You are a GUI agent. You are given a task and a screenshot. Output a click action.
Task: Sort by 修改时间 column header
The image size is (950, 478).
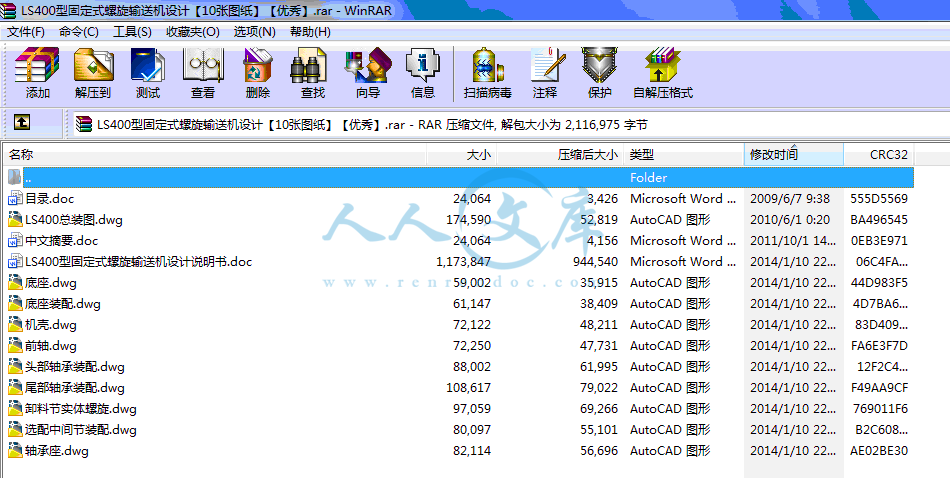tap(794, 154)
